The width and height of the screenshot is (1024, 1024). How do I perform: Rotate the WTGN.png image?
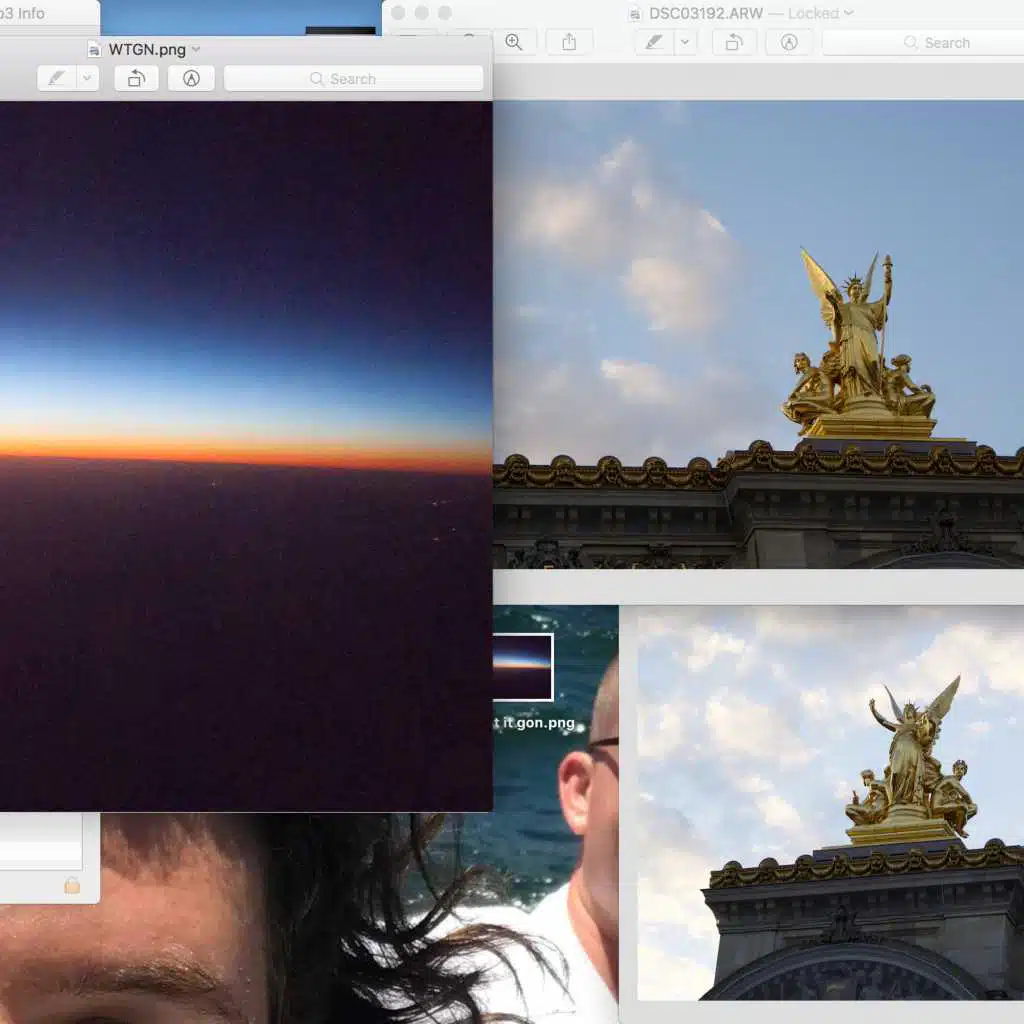click(x=136, y=79)
